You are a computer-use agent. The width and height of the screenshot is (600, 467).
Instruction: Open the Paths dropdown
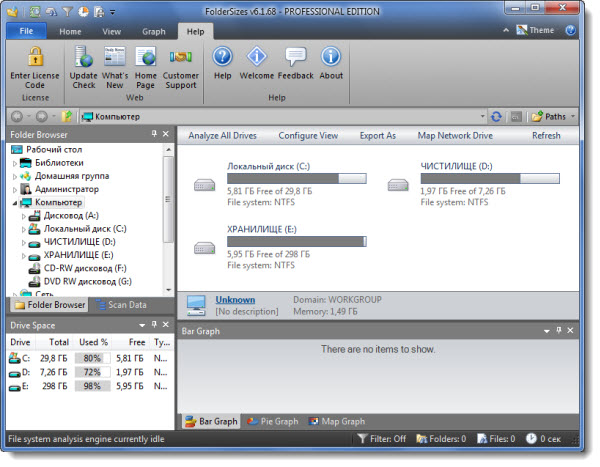(x=551, y=116)
